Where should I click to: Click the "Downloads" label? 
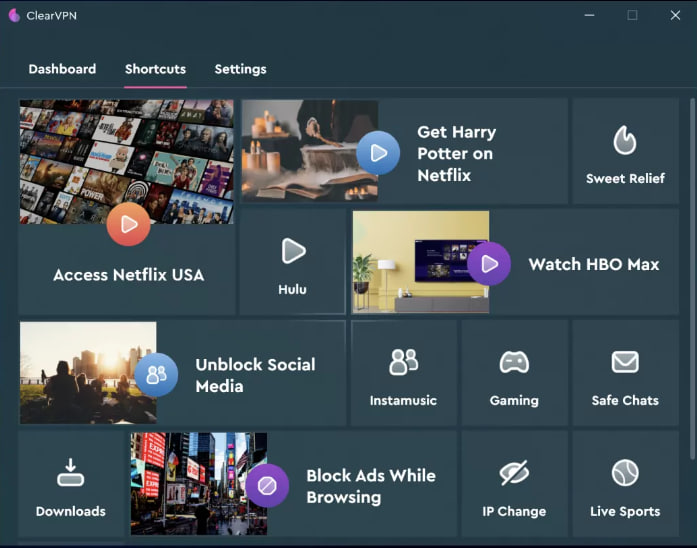71,512
